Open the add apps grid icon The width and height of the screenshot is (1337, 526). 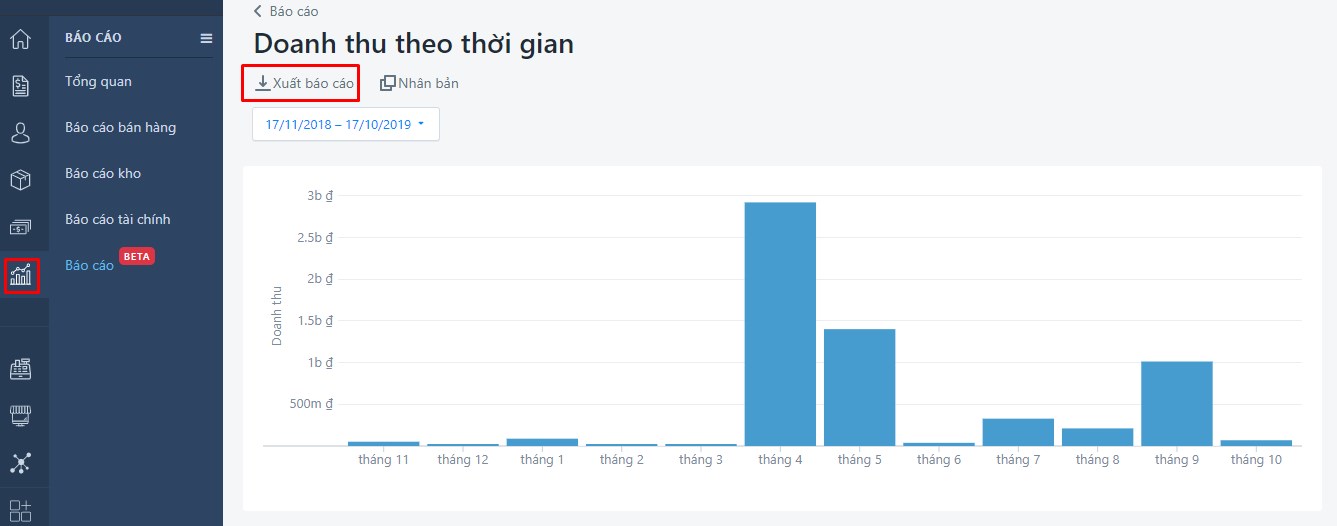(19, 510)
